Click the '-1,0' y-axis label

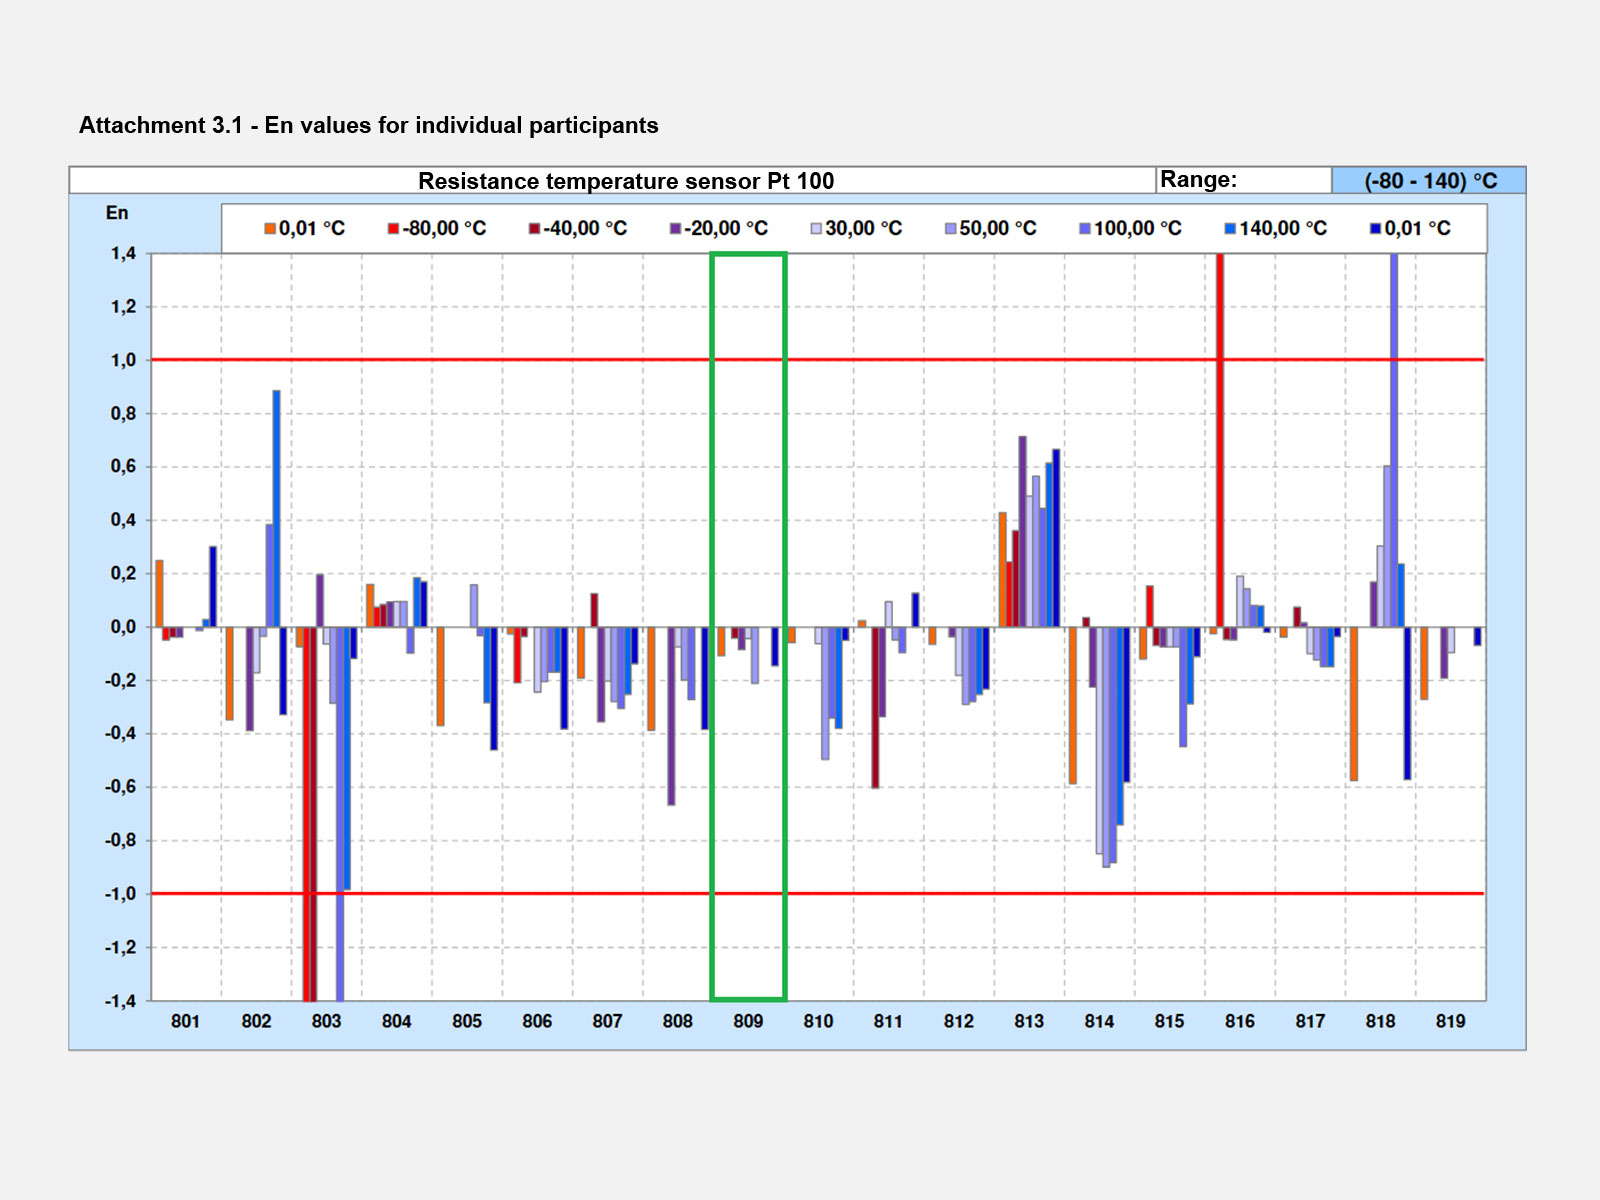point(120,894)
